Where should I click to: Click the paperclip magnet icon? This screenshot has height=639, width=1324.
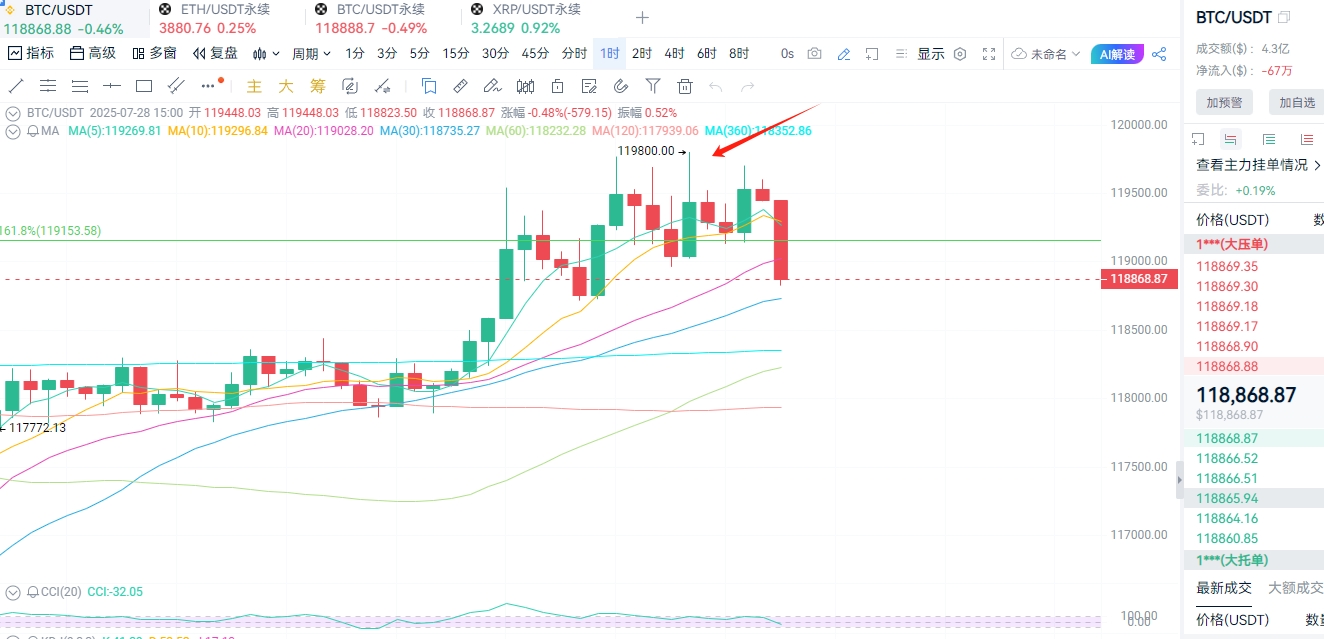click(x=620, y=86)
